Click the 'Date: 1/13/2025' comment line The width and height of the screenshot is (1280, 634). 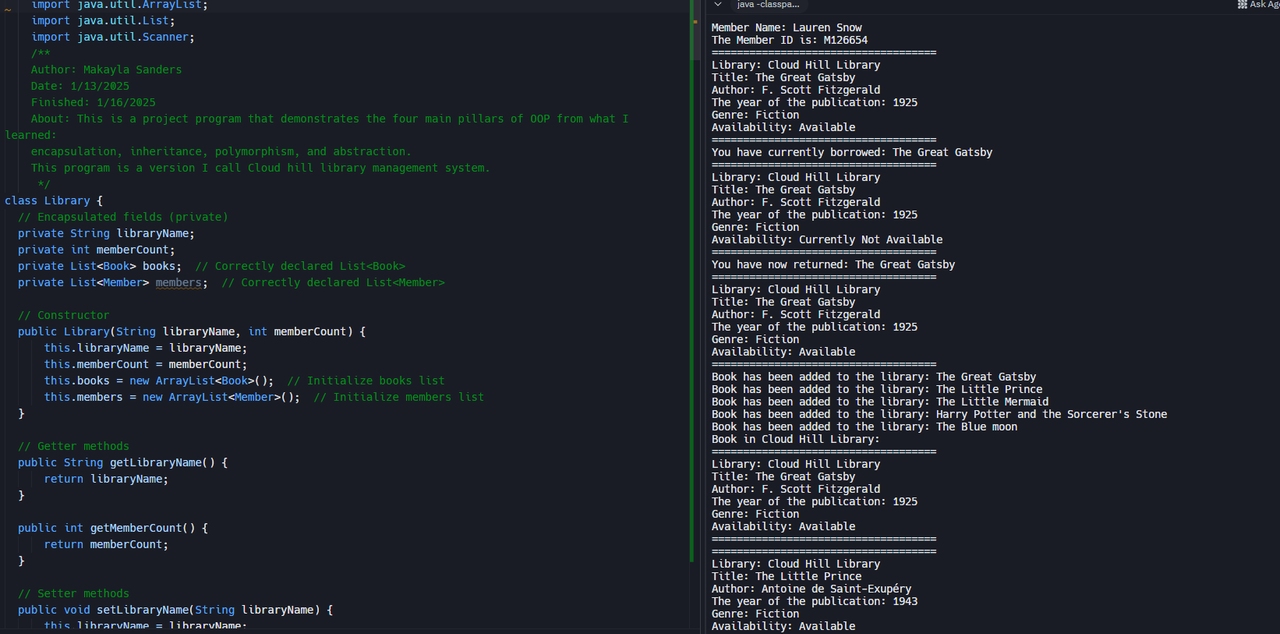[80, 86]
